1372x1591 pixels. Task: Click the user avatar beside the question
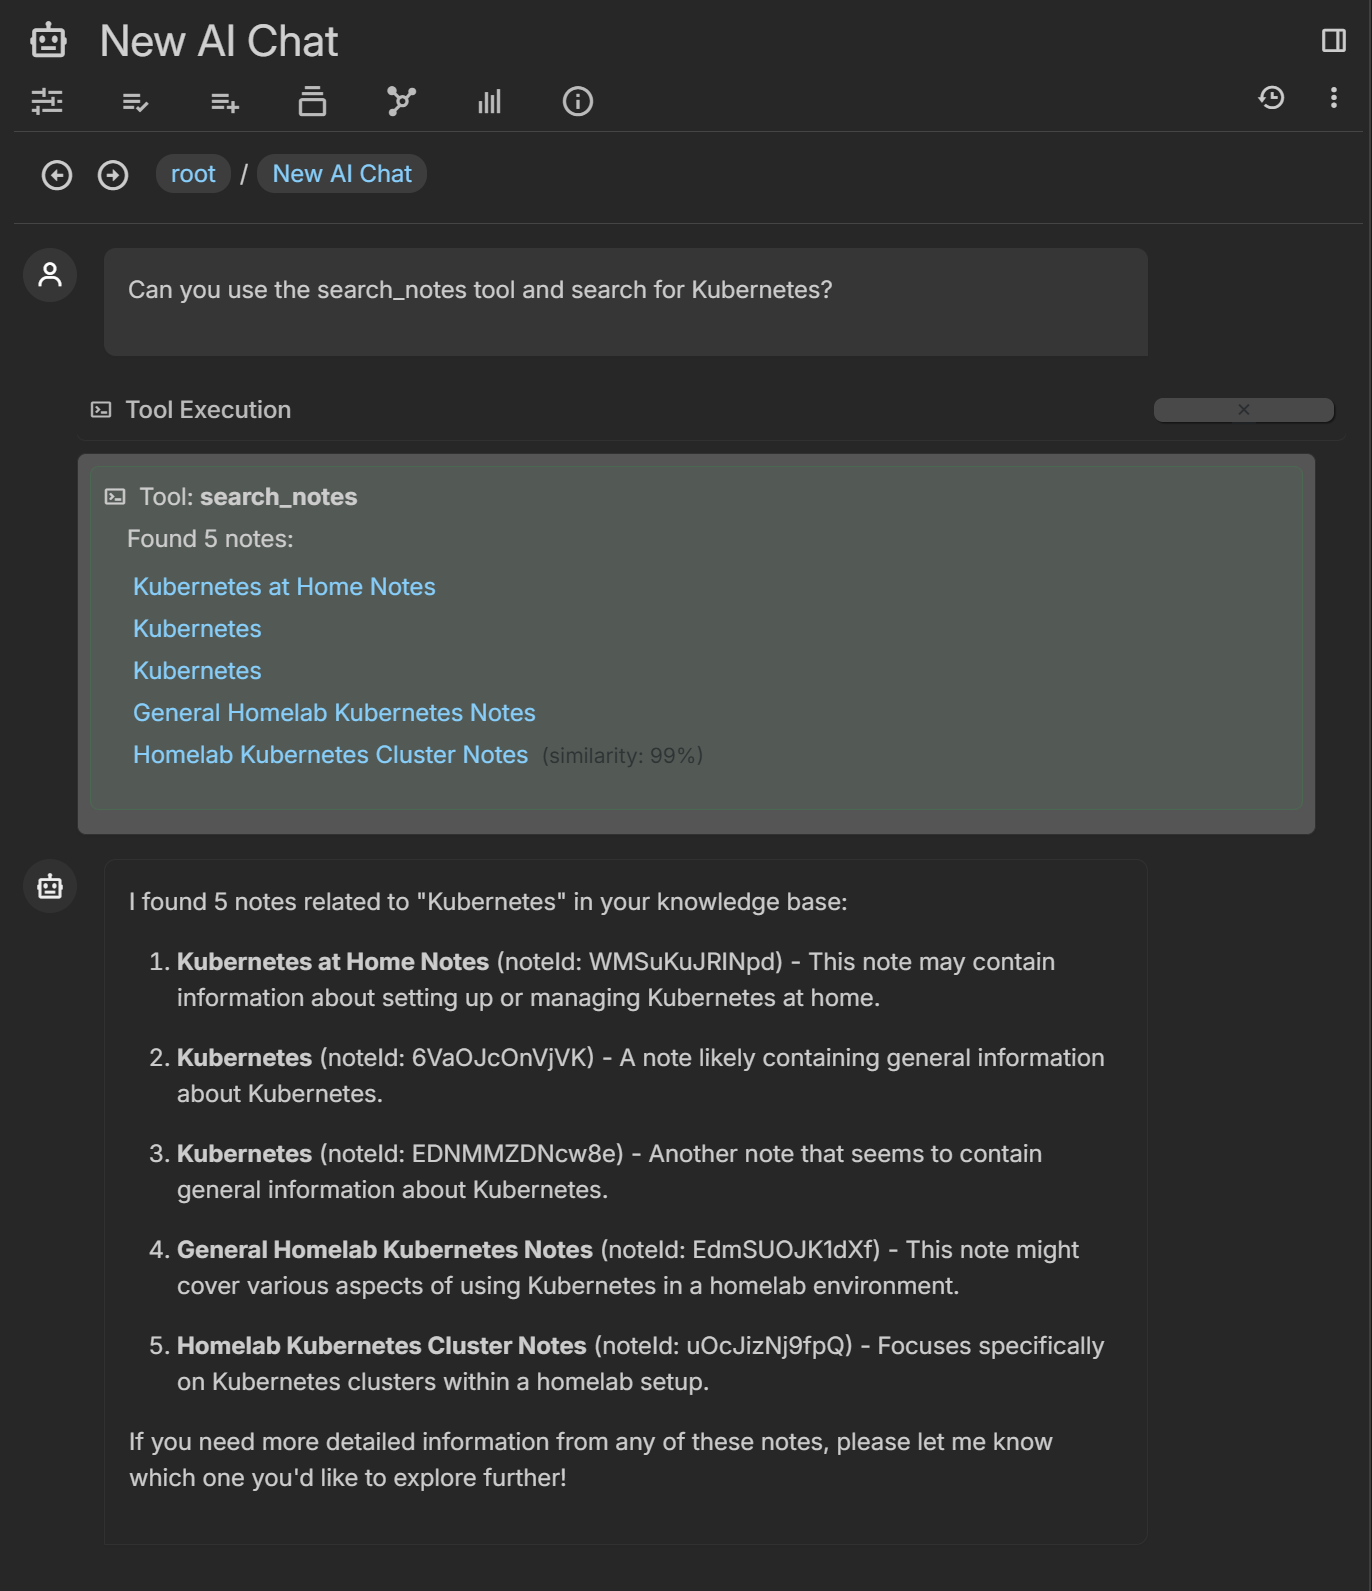tap(48, 273)
